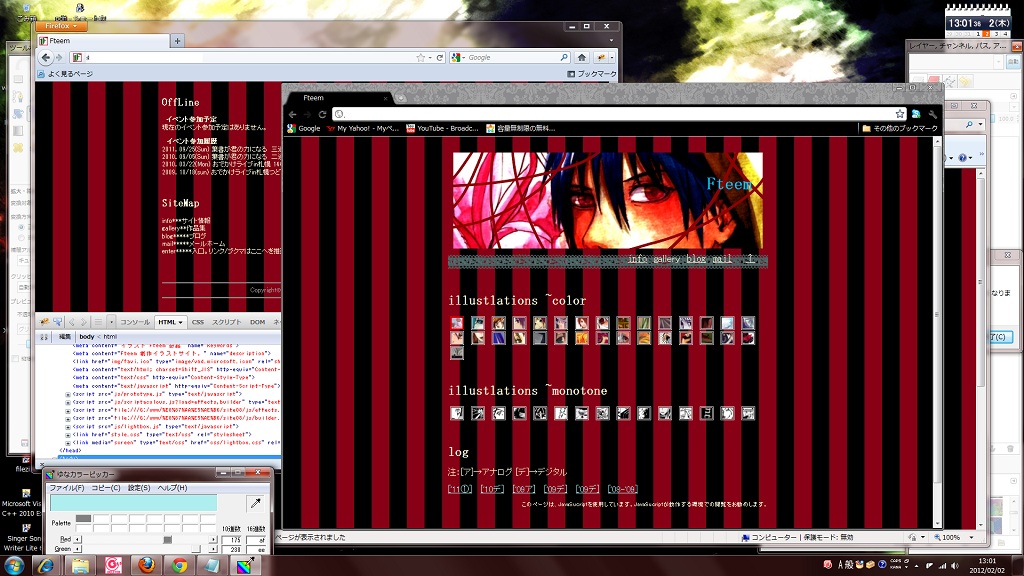Image resolution: width=1024 pixels, height=576 pixels.
Task: Expand the style.css link node in Firebug
Action: [x=68, y=434]
